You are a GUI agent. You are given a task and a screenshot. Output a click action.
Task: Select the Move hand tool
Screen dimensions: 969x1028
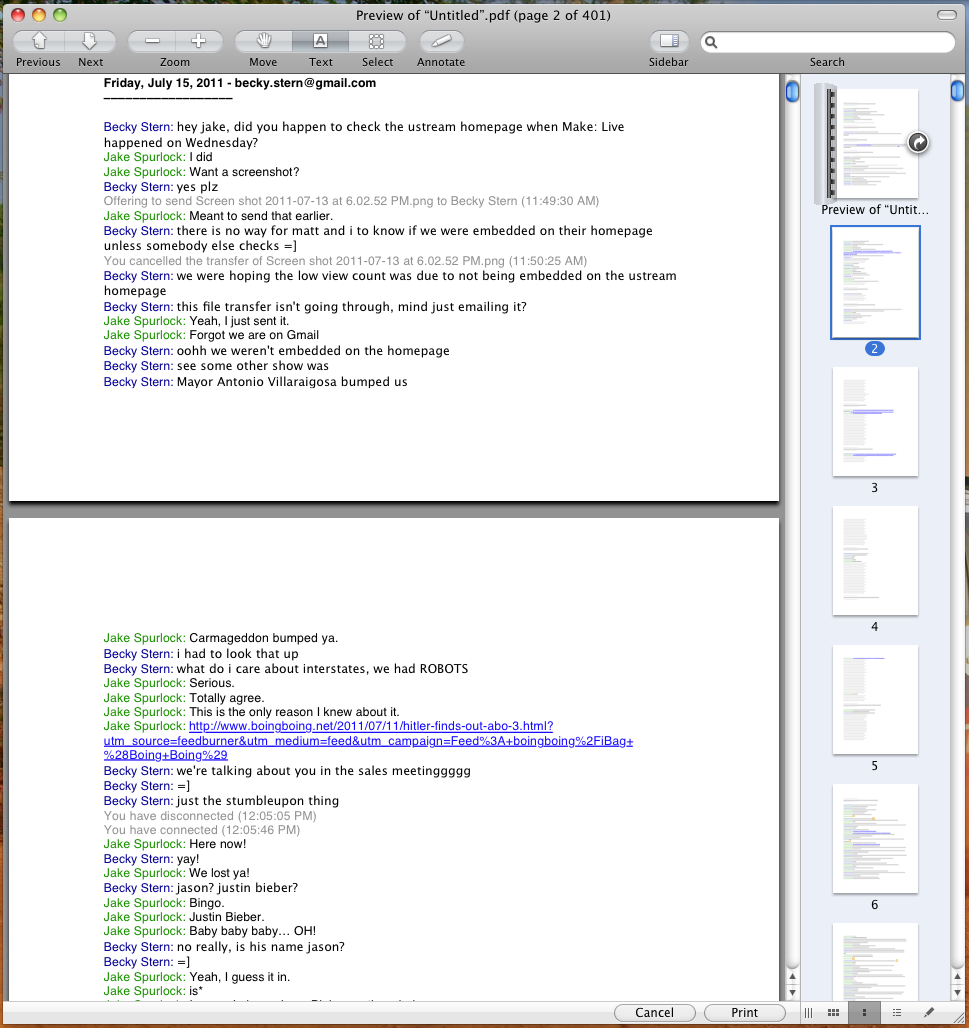(x=264, y=41)
